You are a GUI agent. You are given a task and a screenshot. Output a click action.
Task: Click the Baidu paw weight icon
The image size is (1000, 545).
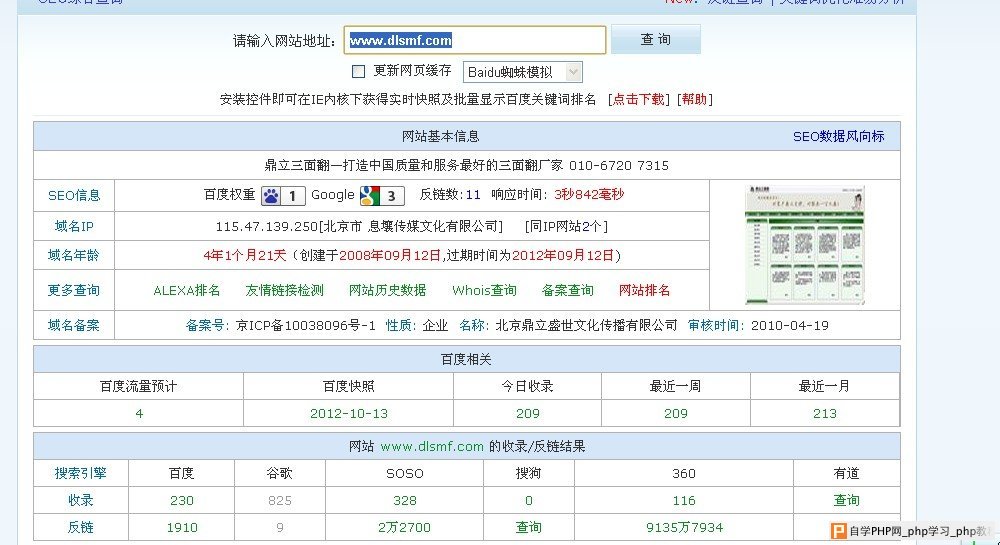[x=283, y=196]
